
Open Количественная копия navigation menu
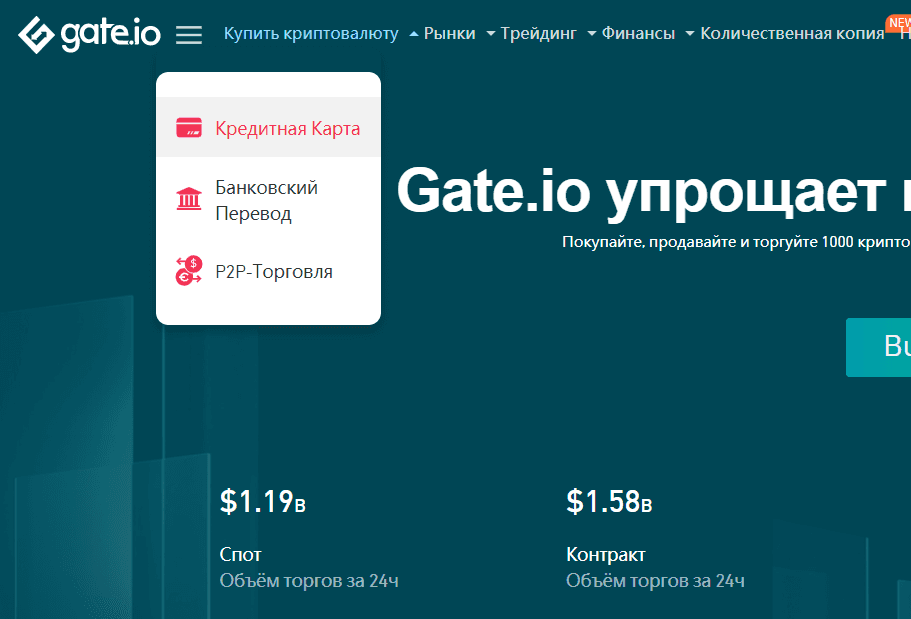tap(792, 34)
